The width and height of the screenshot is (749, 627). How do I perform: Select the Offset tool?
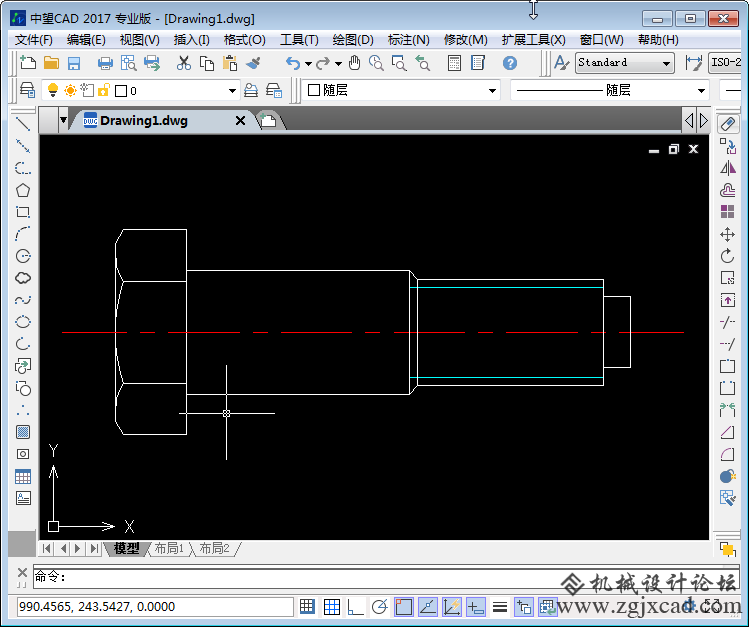[x=728, y=190]
